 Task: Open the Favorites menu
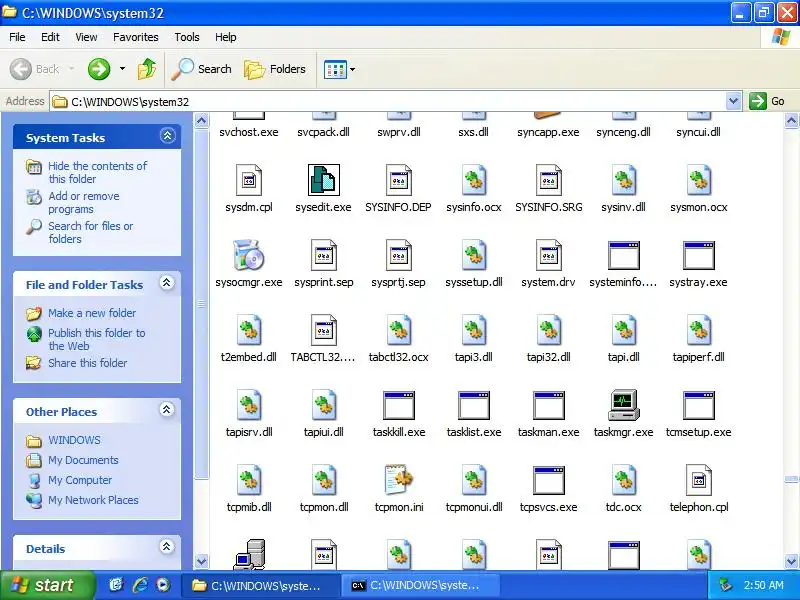pyautogui.click(x=136, y=37)
